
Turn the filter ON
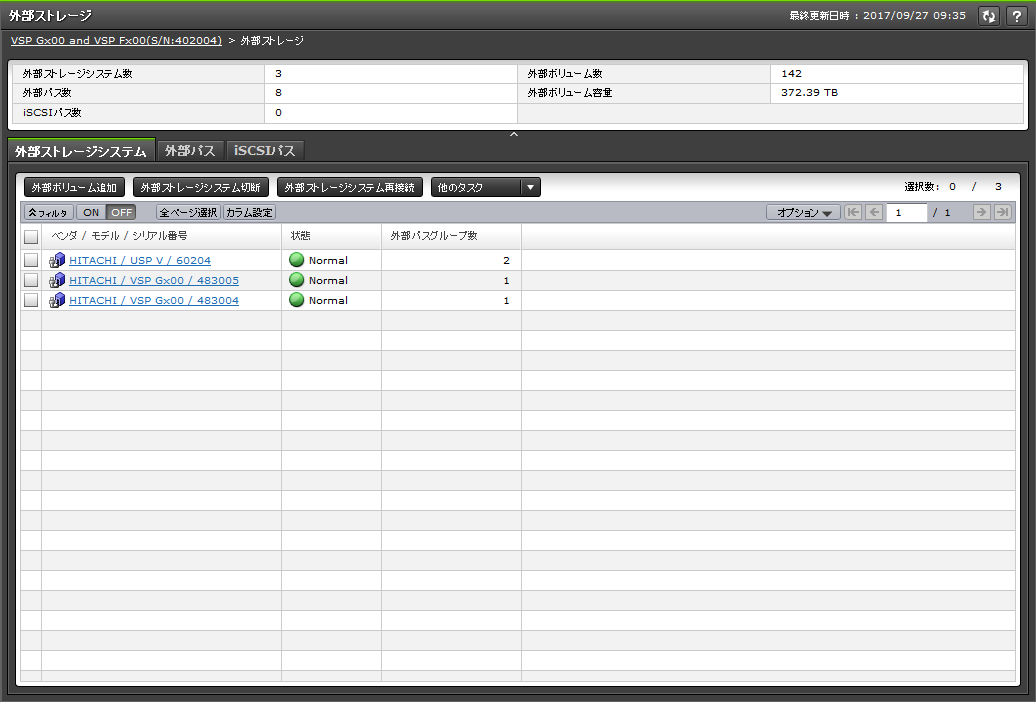click(x=91, y=212)
